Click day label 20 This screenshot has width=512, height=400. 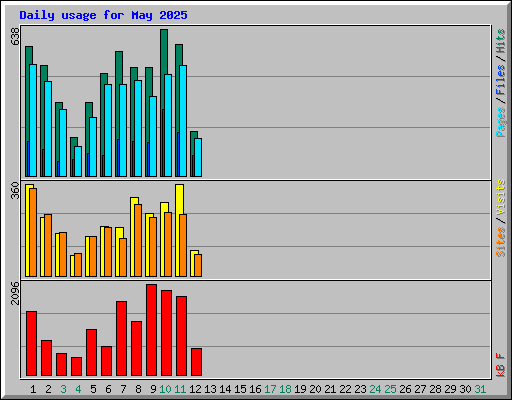315,389
